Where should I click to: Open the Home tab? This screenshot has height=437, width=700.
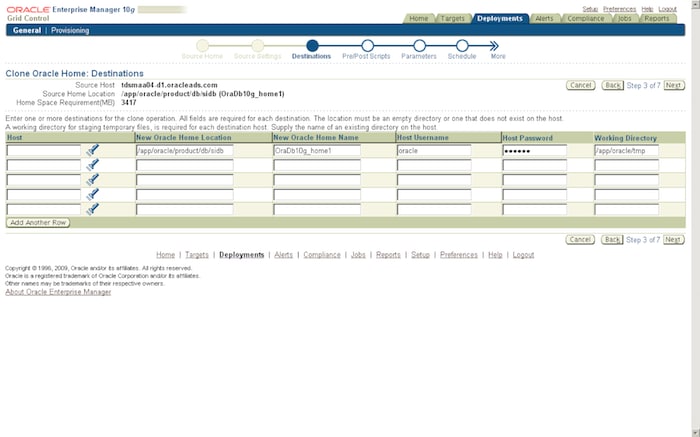click(x=419, y=18)
